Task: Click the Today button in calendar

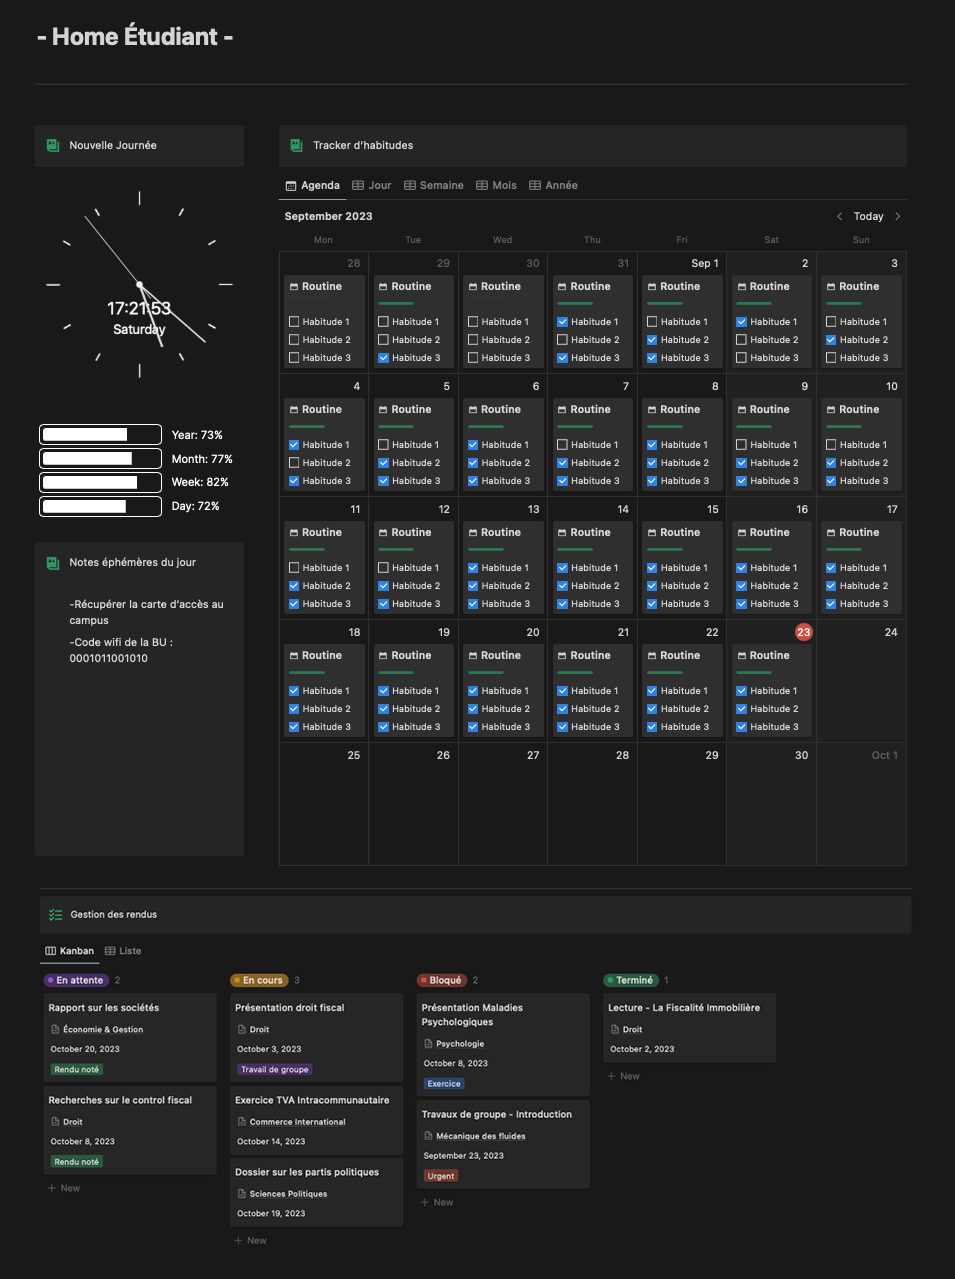Action: point(868,217)
